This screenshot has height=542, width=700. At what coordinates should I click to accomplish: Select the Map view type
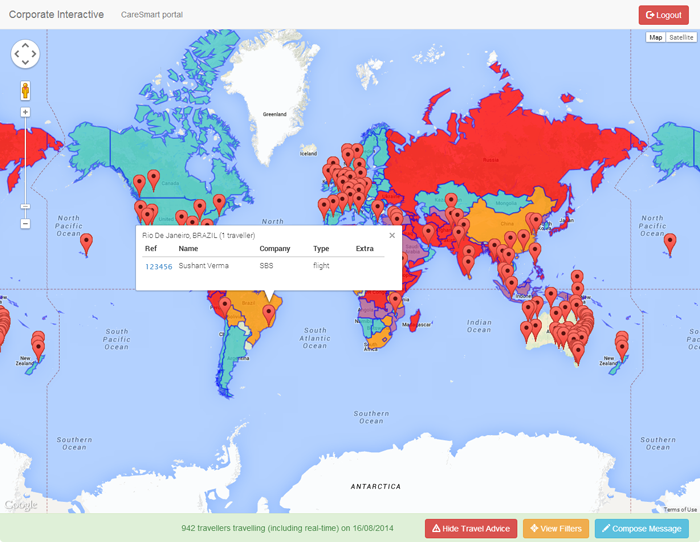pos(656,38)
